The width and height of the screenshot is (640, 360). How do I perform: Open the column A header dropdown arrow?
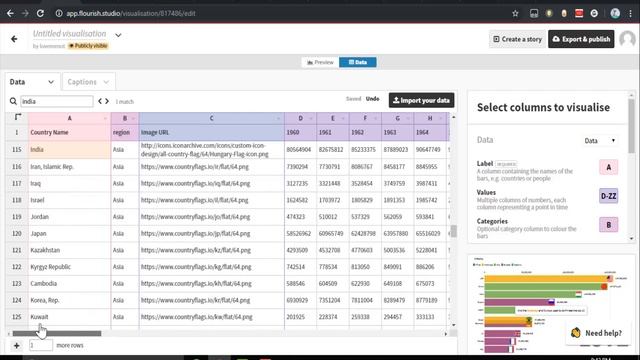pyautogui.click(x=105, y=118)
